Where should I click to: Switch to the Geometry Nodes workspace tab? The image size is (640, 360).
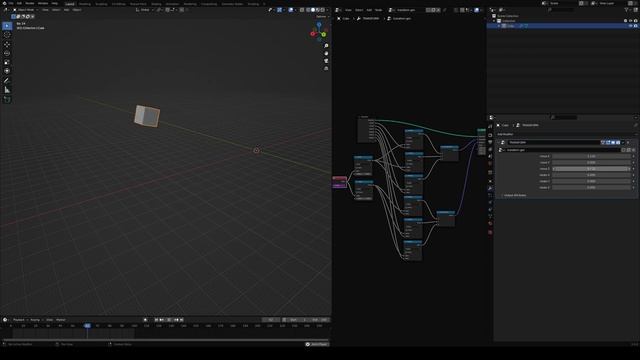tap(232, 4)
